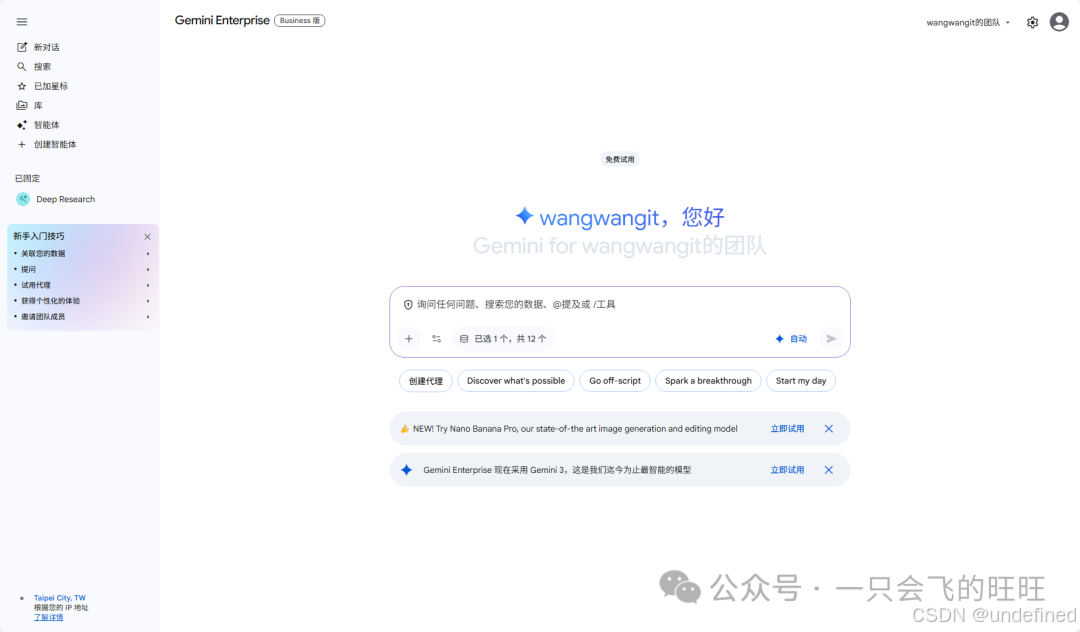
Task: Expand the 试用代理 tip arrow
Action: coord(148,285)
